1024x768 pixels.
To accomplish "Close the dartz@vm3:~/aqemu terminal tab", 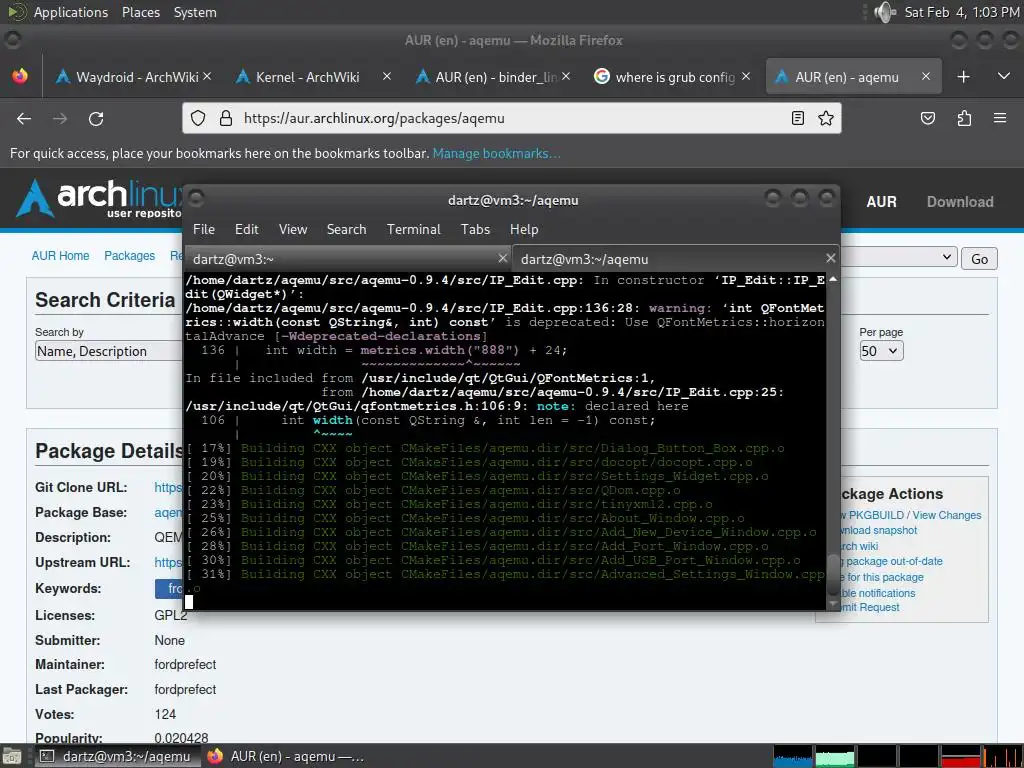I will click(x=830, y=258).
